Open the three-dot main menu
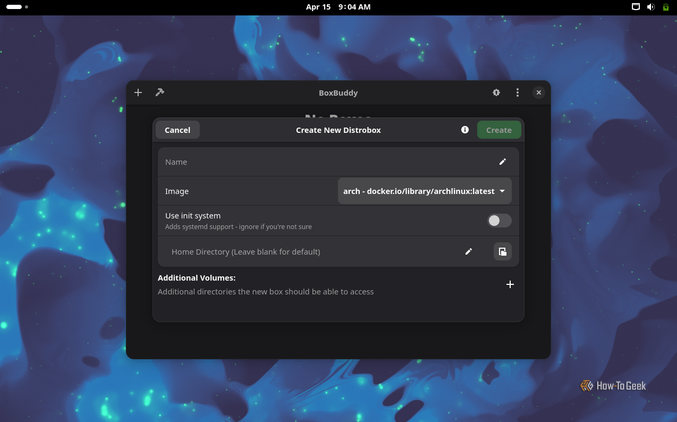The image size is (677, 422). (x=517, y=92)
